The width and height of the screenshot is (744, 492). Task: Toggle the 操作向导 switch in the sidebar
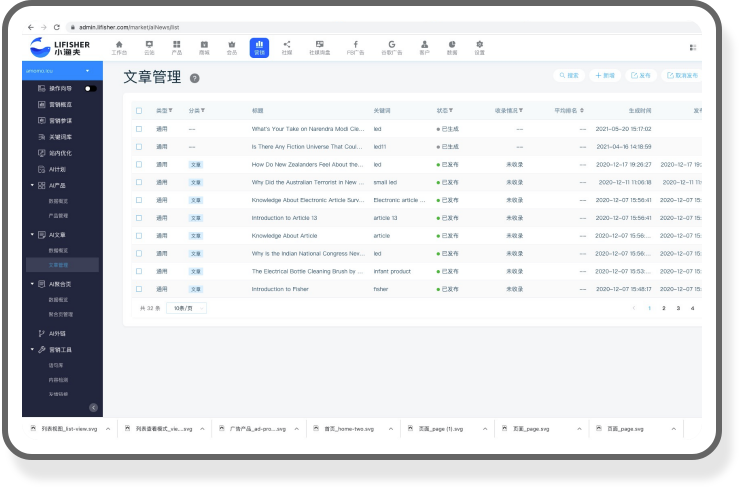90,88
